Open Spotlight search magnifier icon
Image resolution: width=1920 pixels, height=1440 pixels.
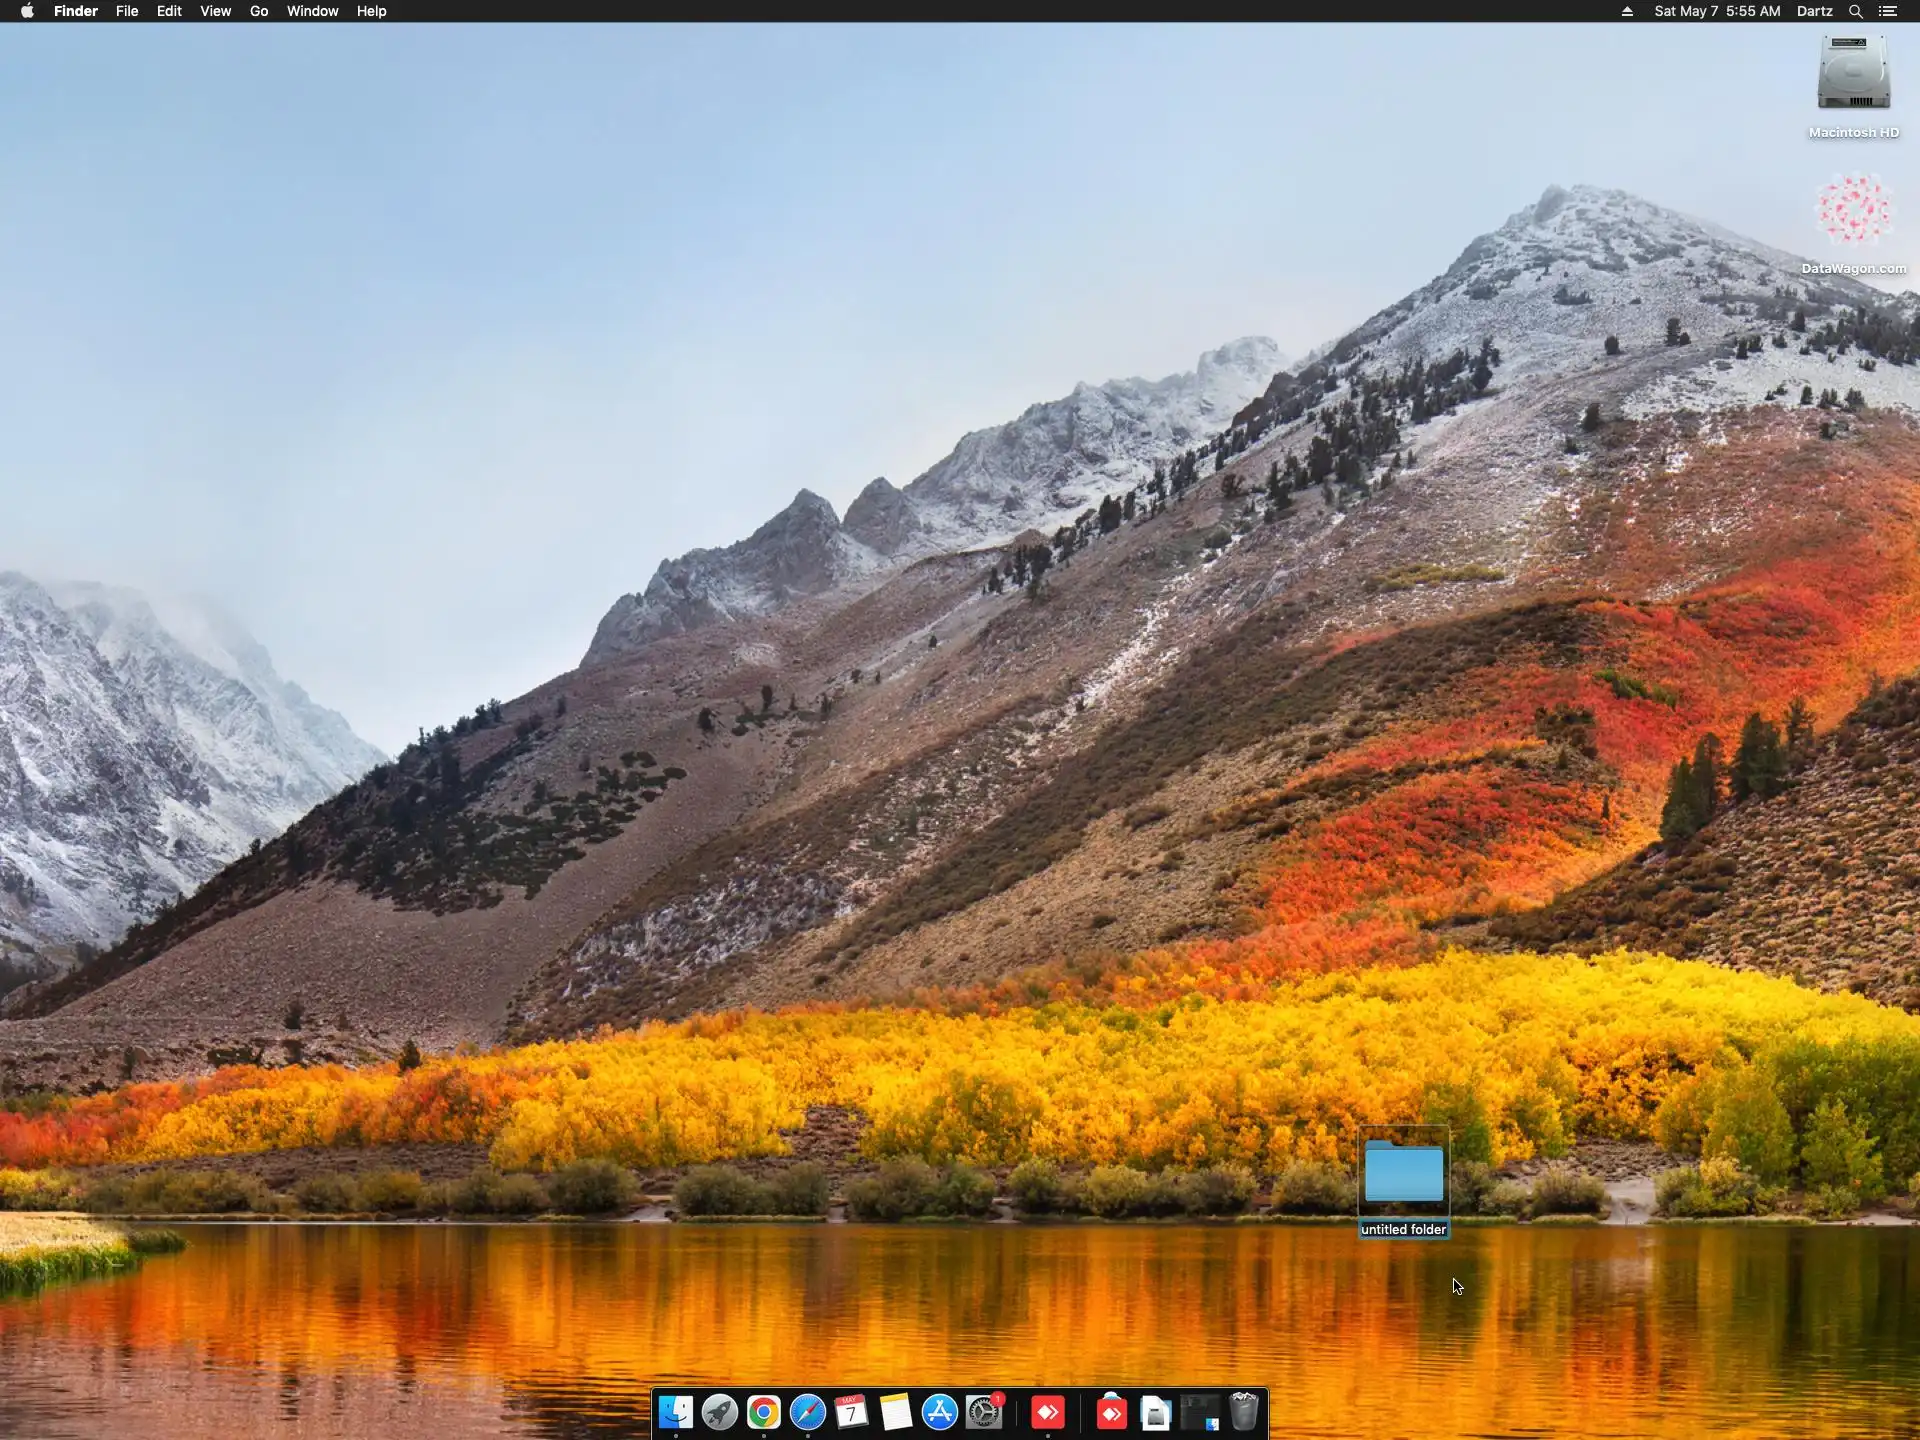coord(1855,11)
